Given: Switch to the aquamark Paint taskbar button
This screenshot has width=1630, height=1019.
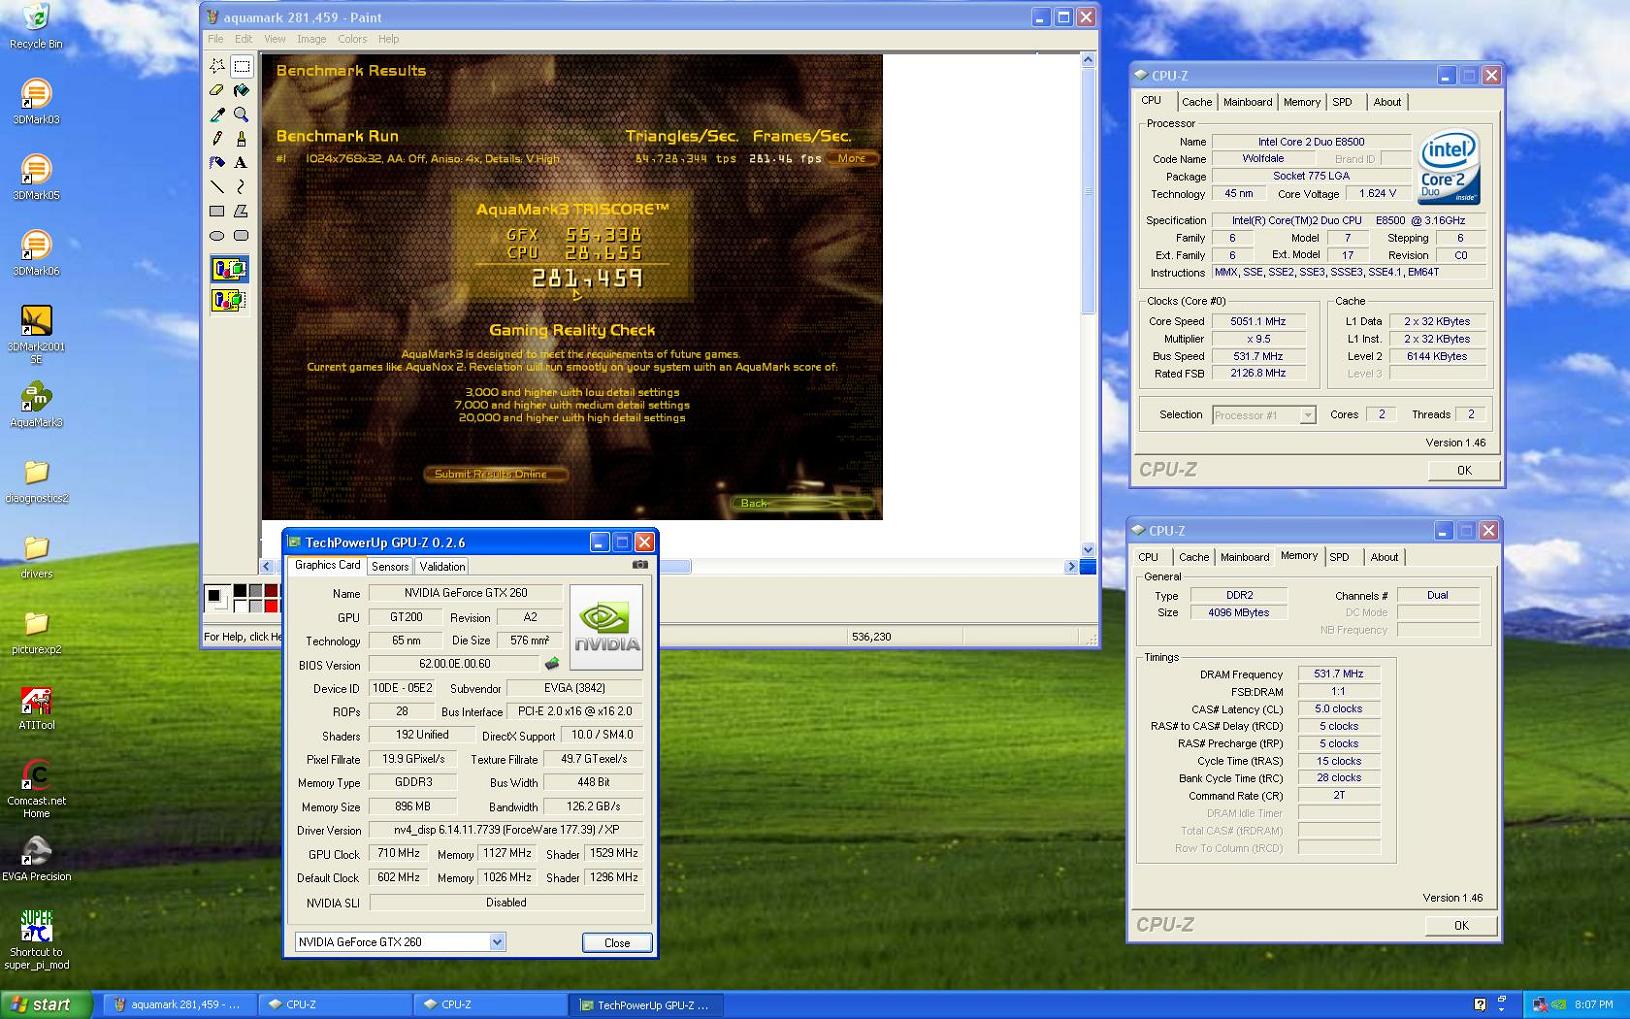Looking at the screenshot, I should 181,1005.
